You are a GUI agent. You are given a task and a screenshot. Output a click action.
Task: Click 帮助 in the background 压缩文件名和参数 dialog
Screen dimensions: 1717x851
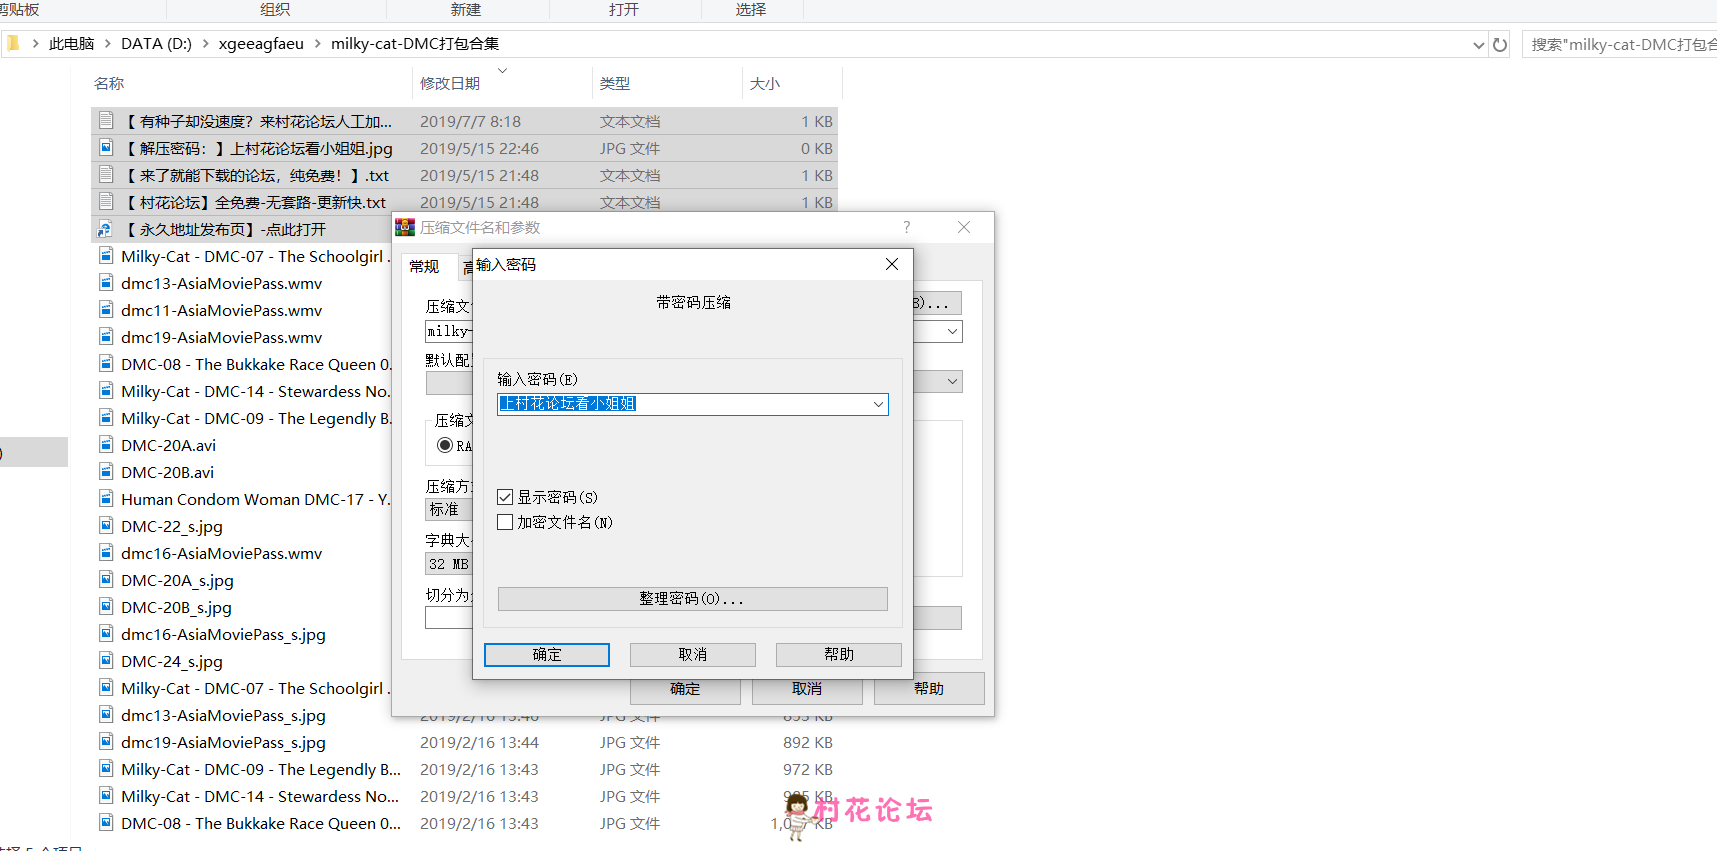[x=929, y=689]
